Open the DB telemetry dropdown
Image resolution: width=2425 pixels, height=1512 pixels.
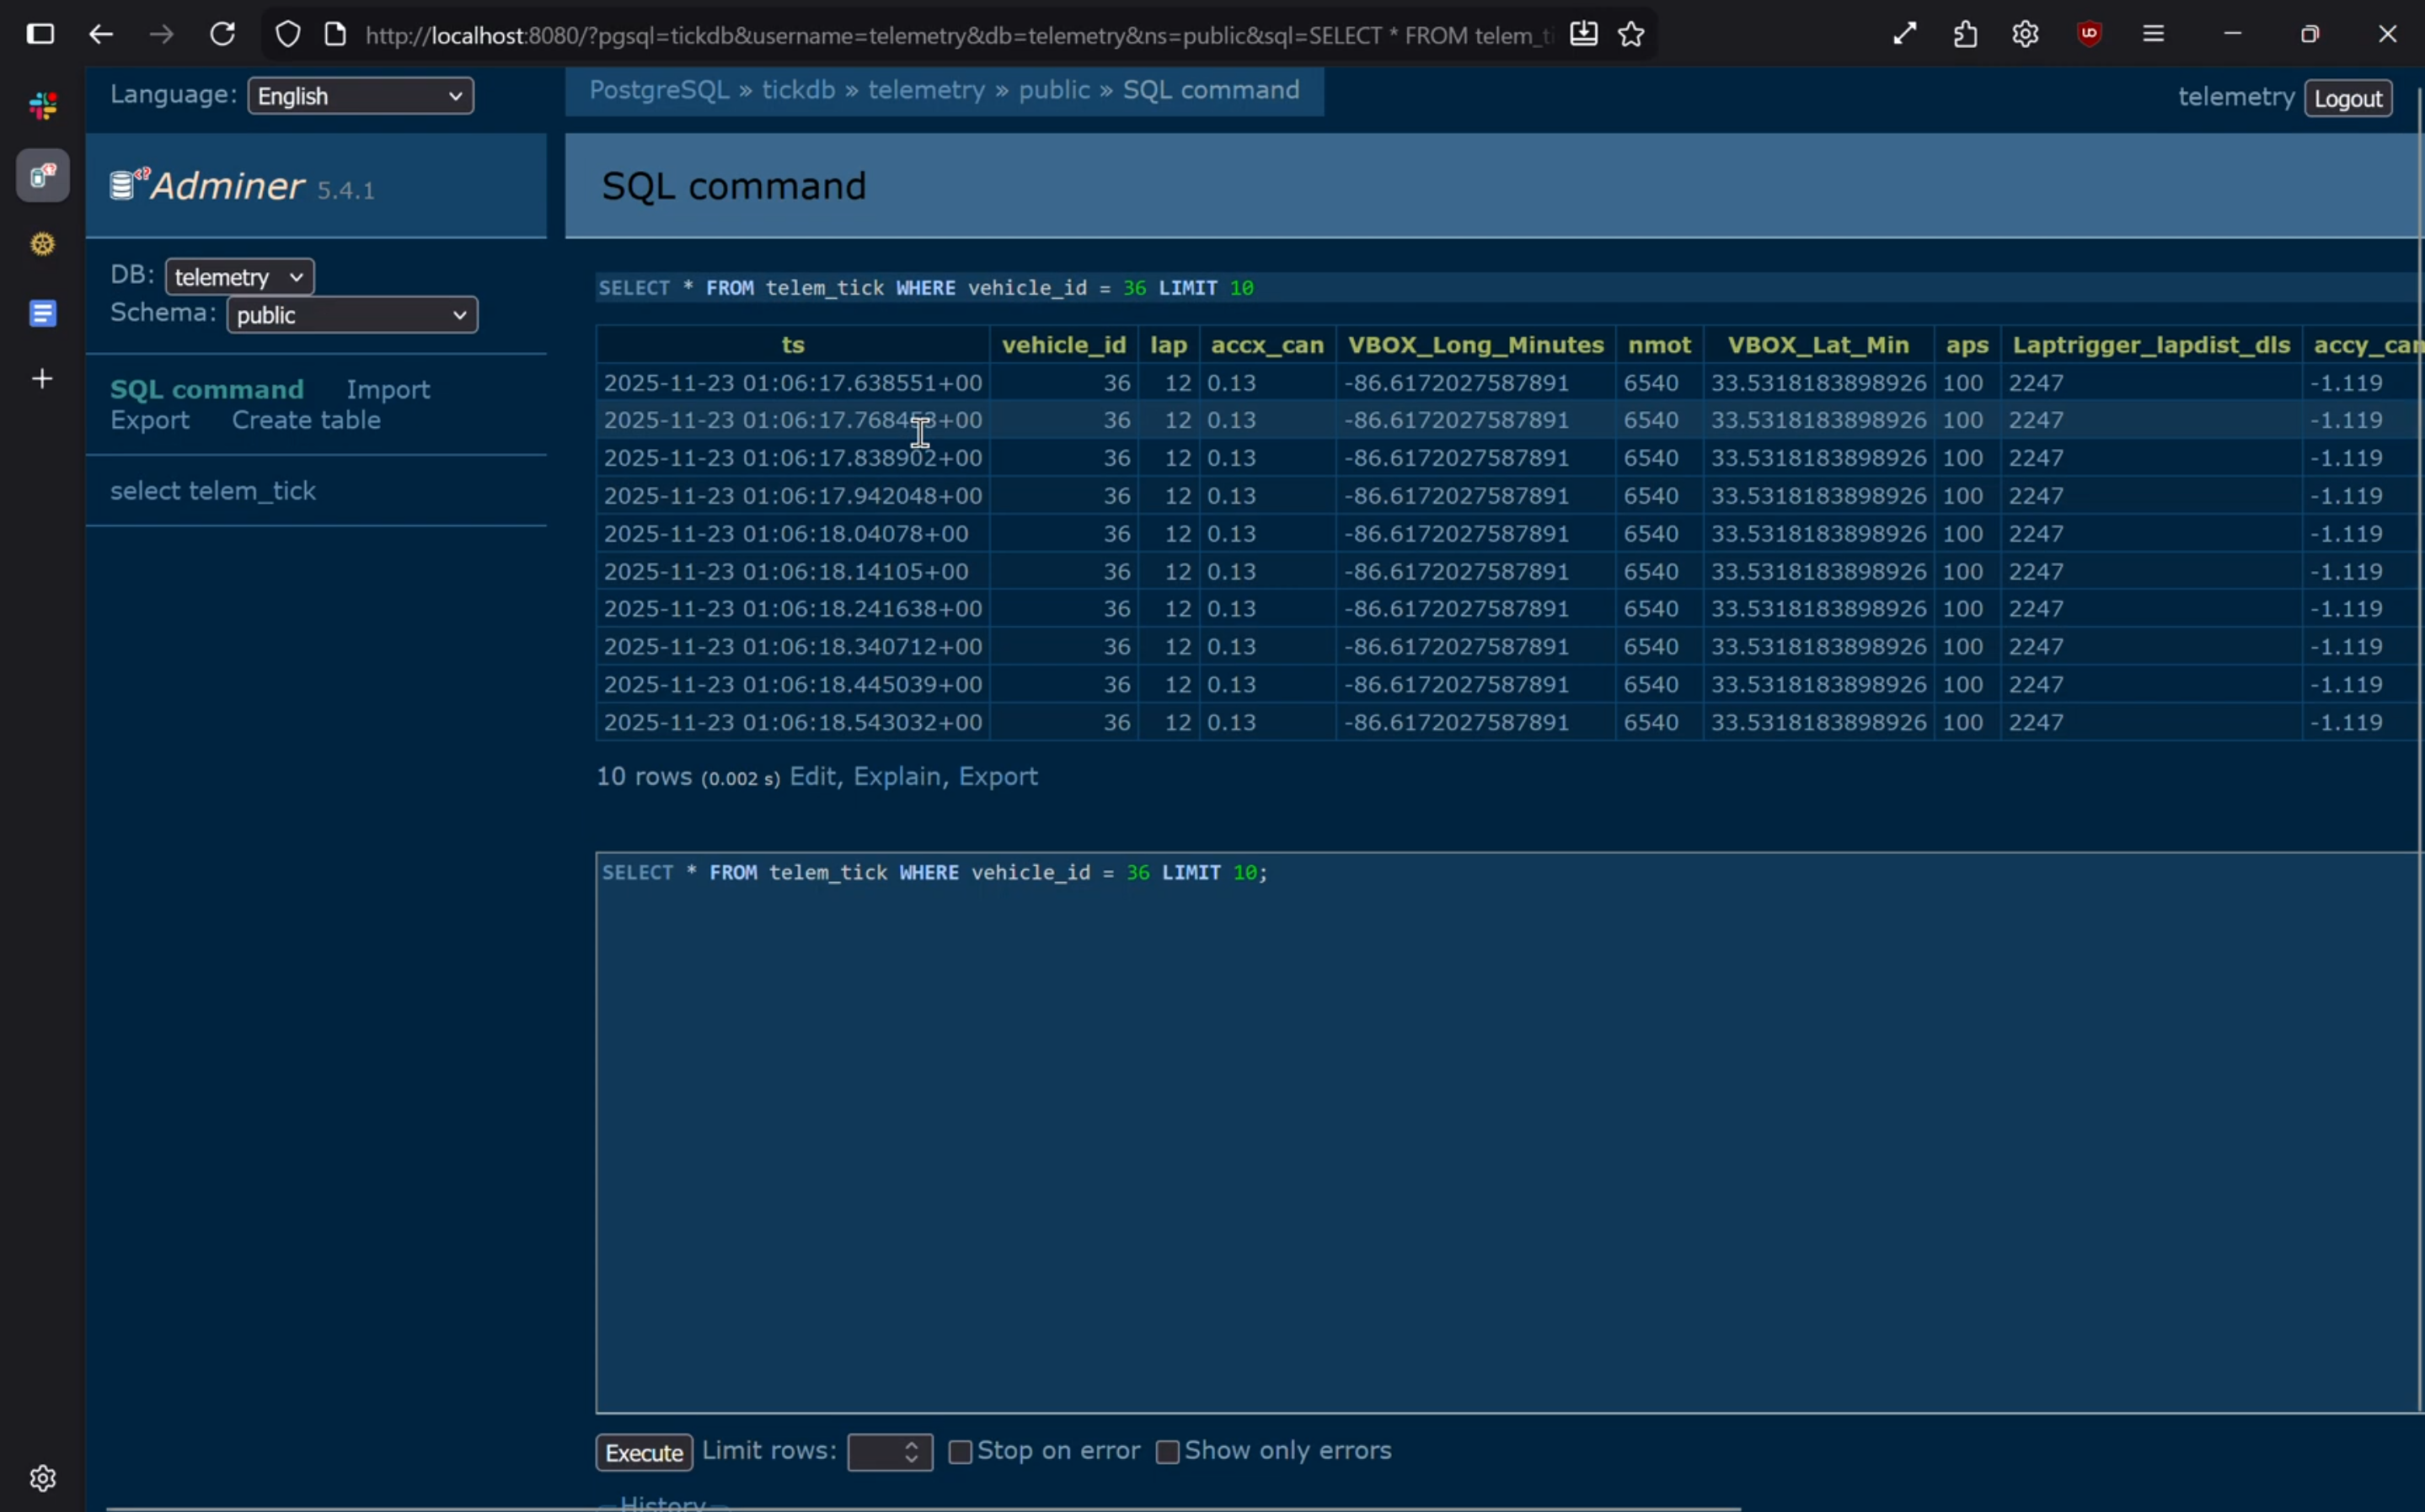[x=239, y=277]
